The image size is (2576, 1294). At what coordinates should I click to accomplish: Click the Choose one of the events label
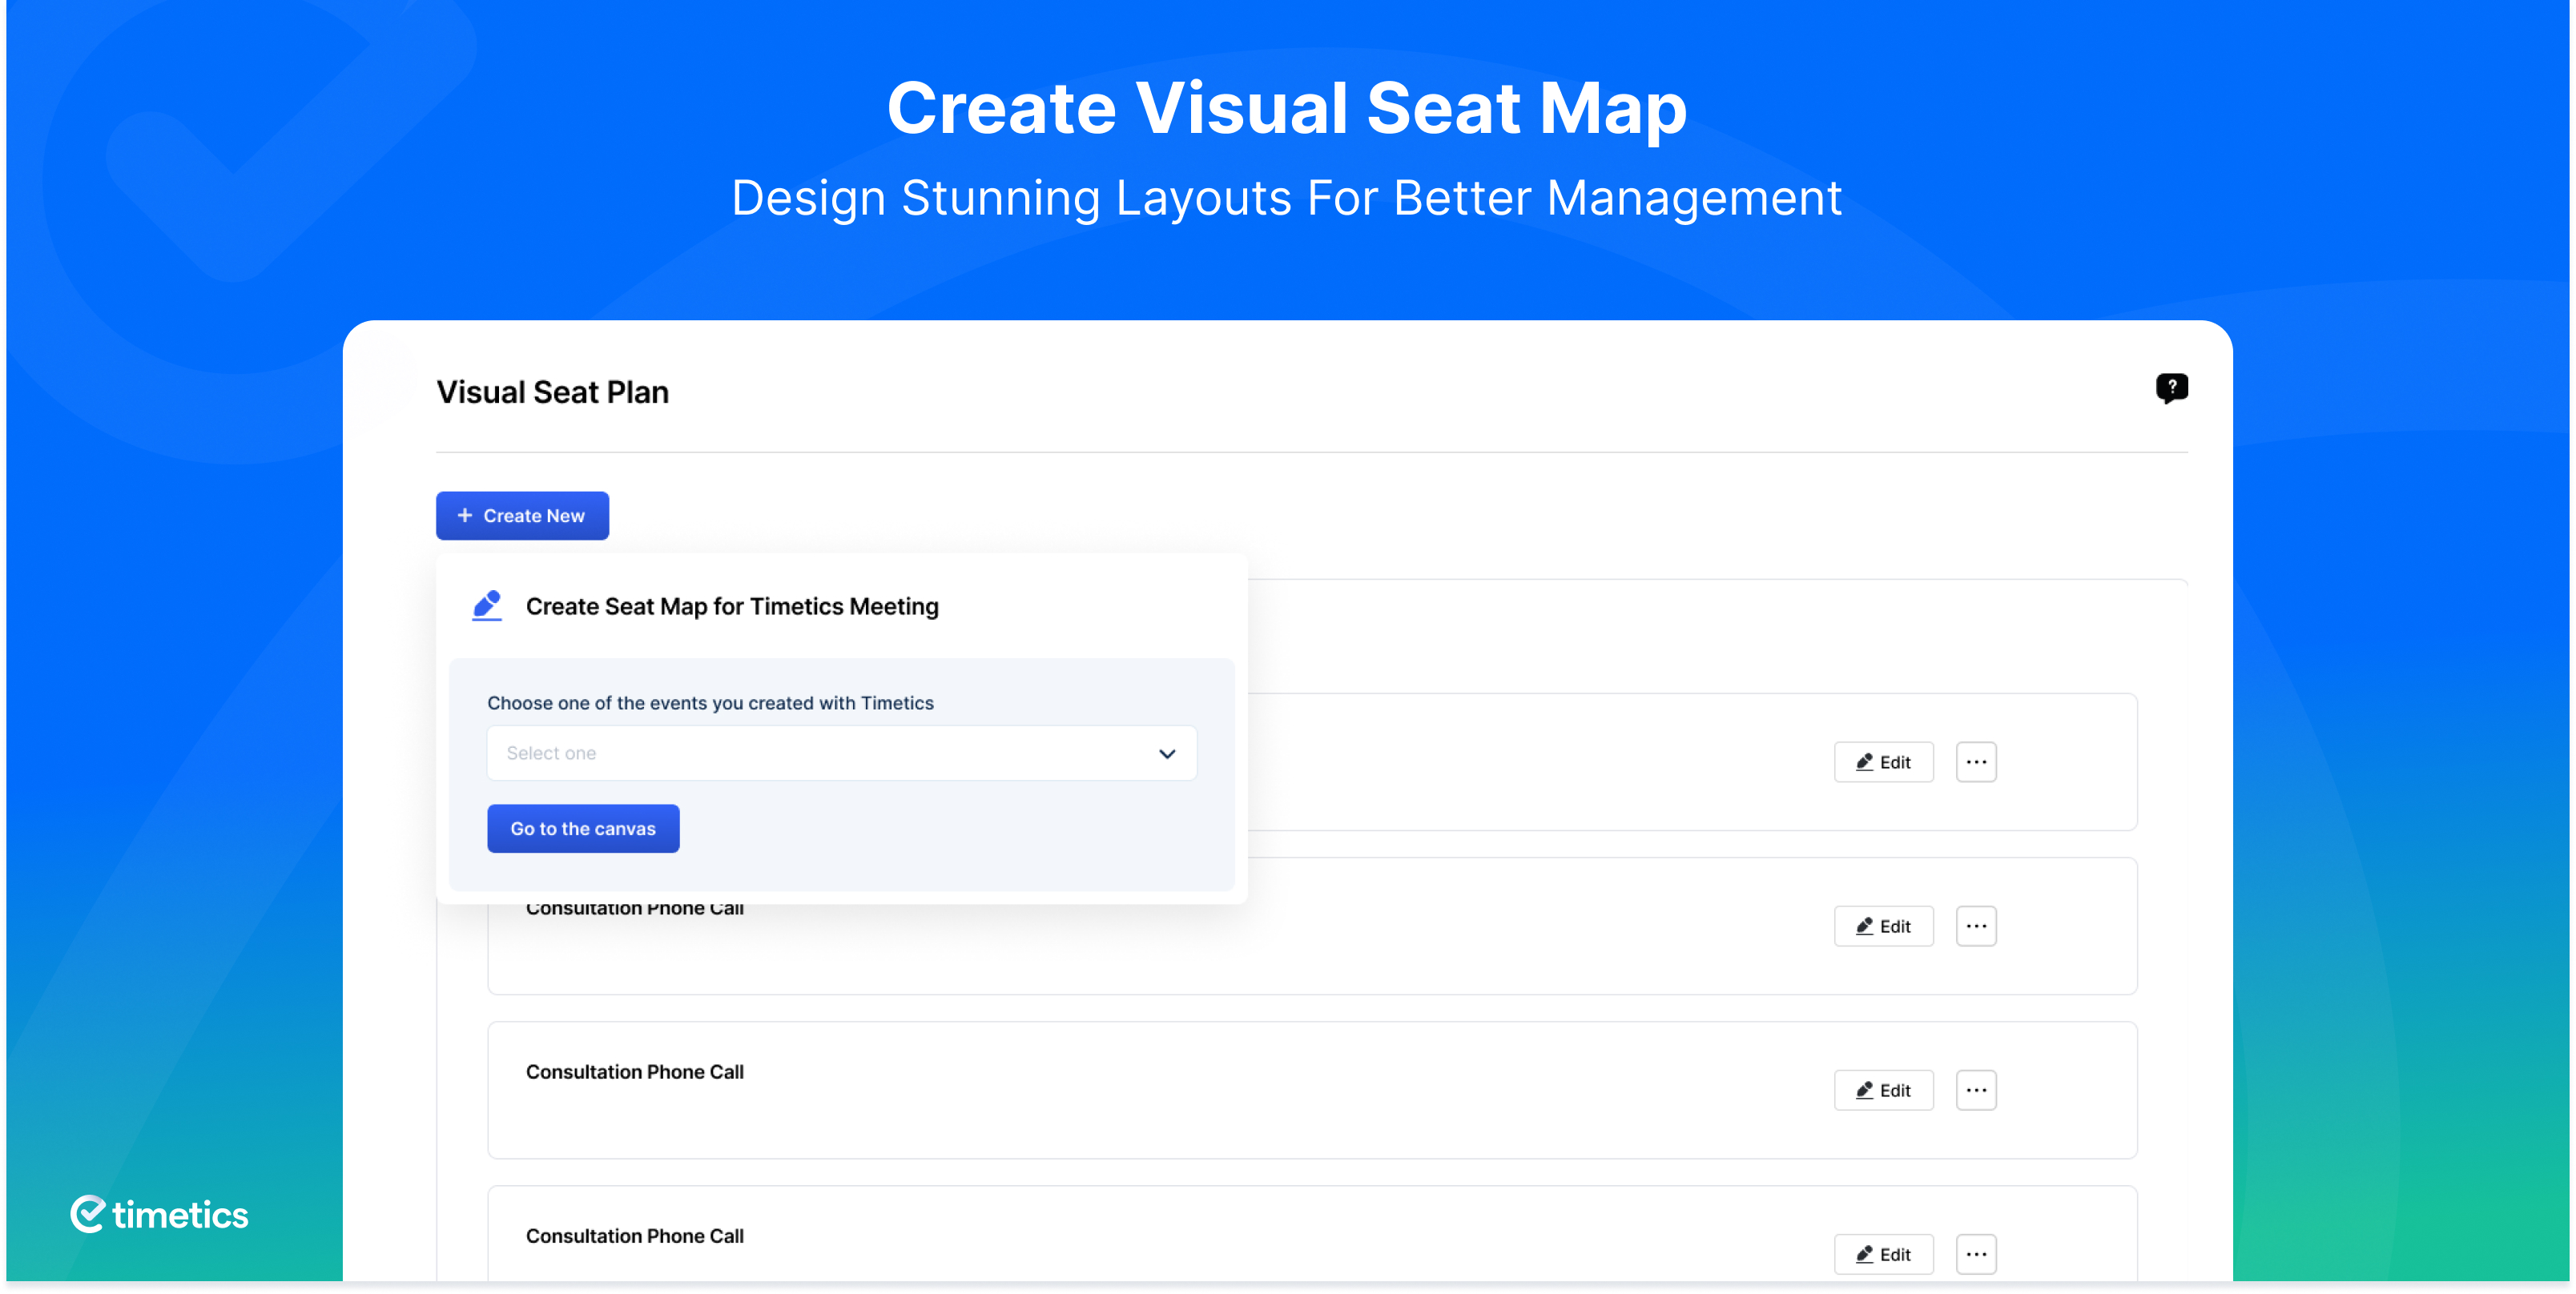(x=710, y=703)
